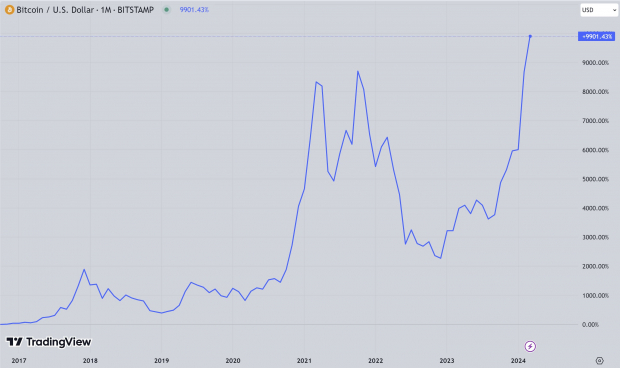Viewport: 620px width, 368px height.
Task: Click the 4000.00% scale label
Action: [595, 208]
